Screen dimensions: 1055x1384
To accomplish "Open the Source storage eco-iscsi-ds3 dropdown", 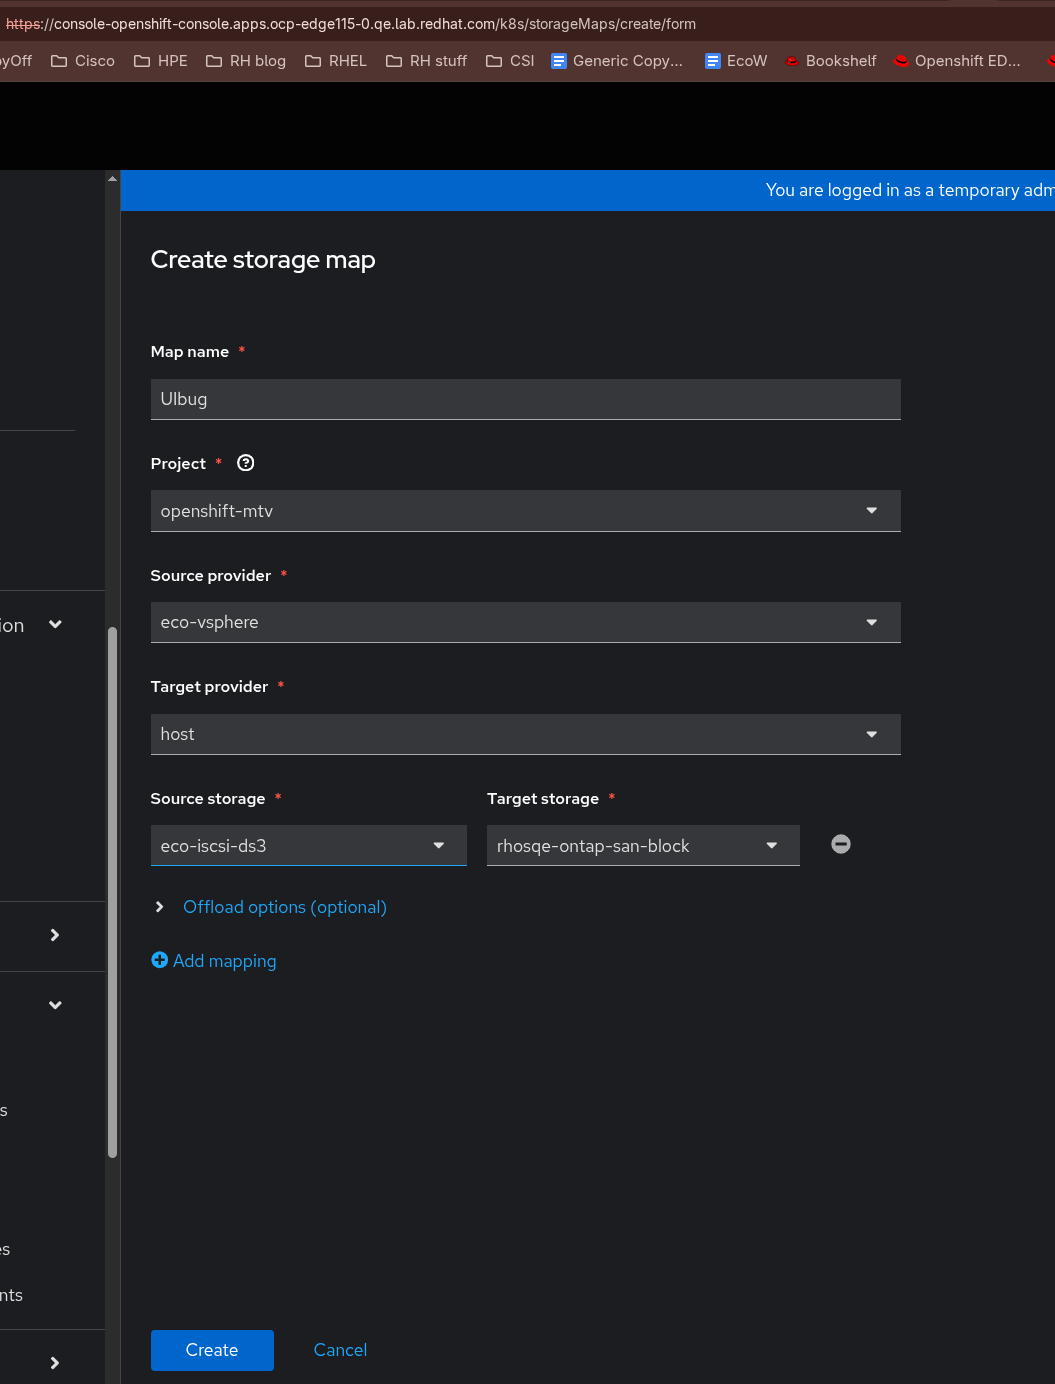I will (x=308, y=846).
